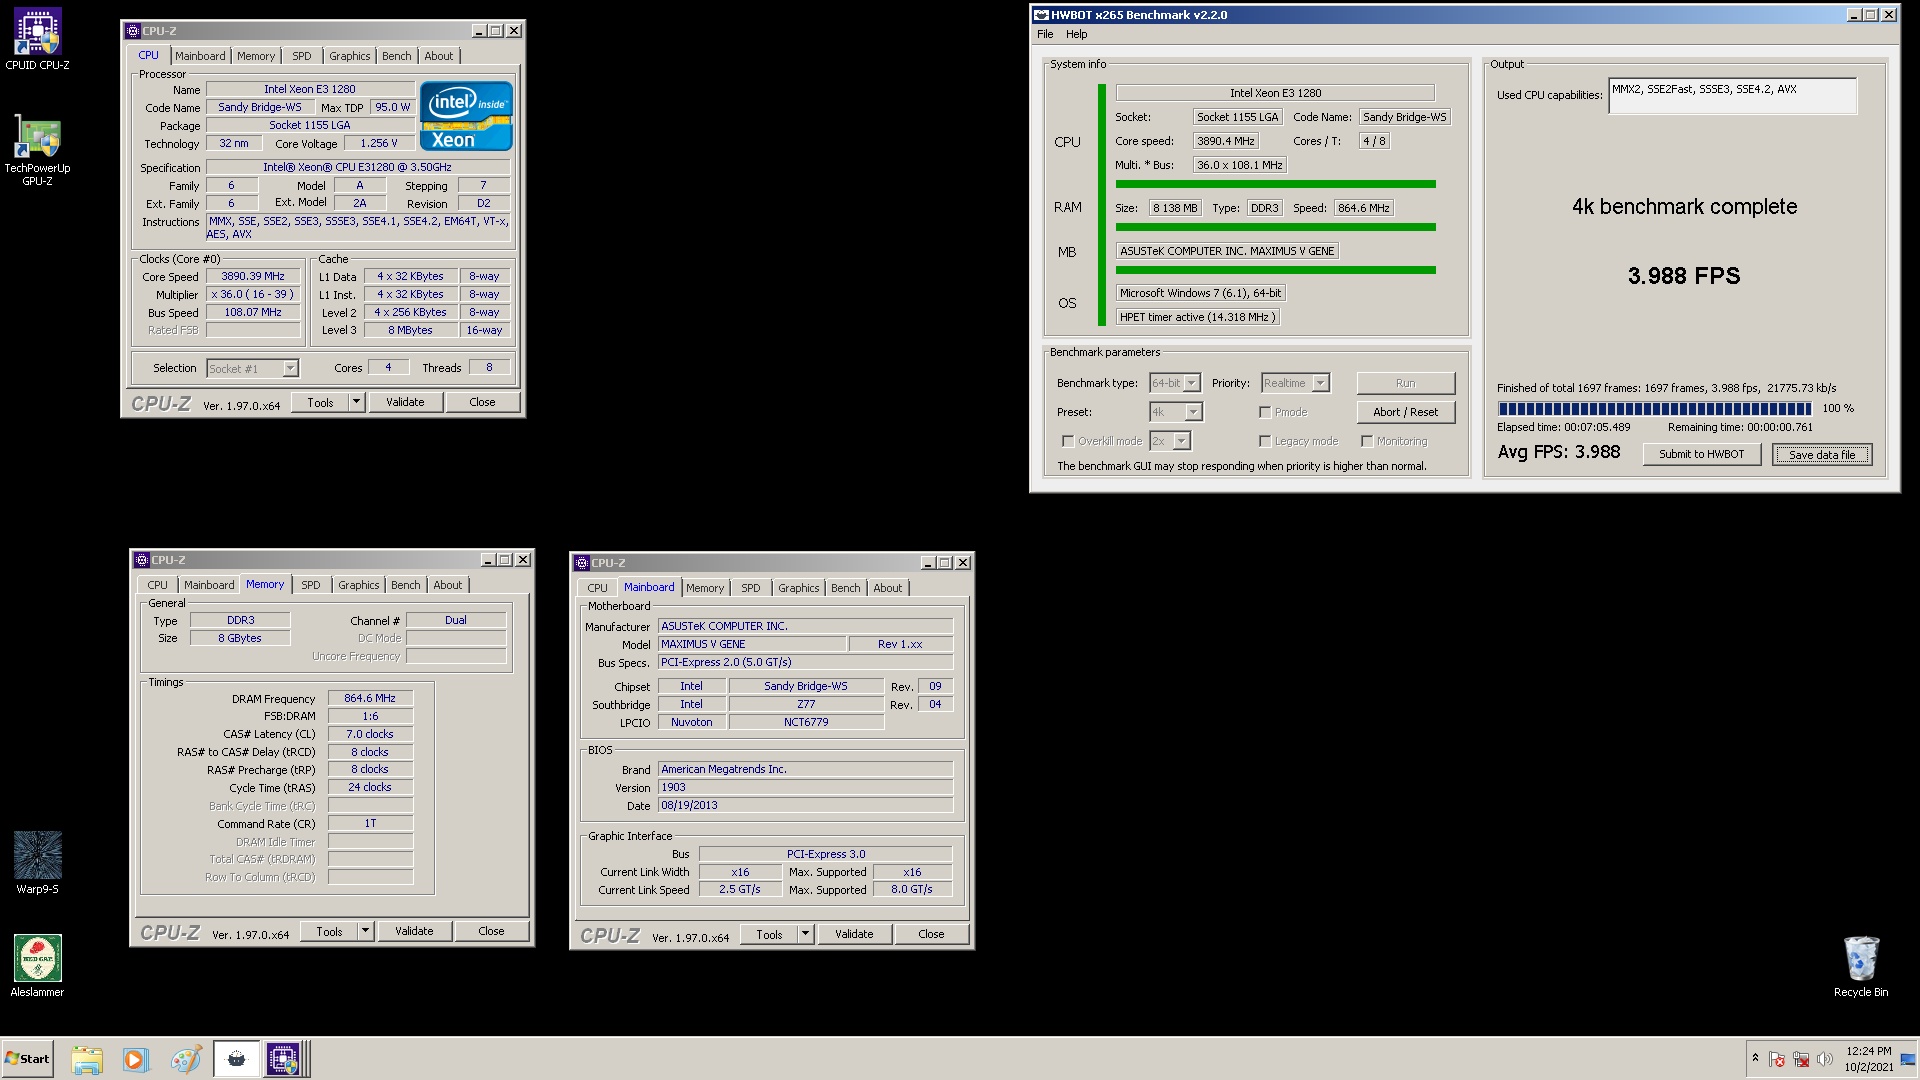Click the HWBOT x265 Benchmark title bar icon
This screenshot has width=1920, height=1080.
(1041, 15)
